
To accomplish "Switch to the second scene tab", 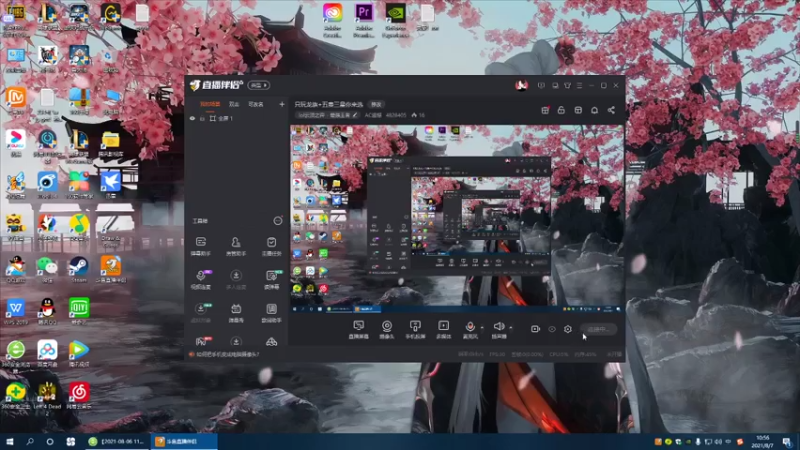I will tap(234, 104).
